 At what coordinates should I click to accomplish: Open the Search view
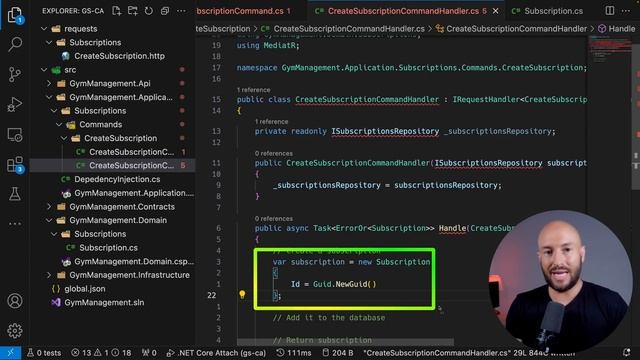pos(15,44)
